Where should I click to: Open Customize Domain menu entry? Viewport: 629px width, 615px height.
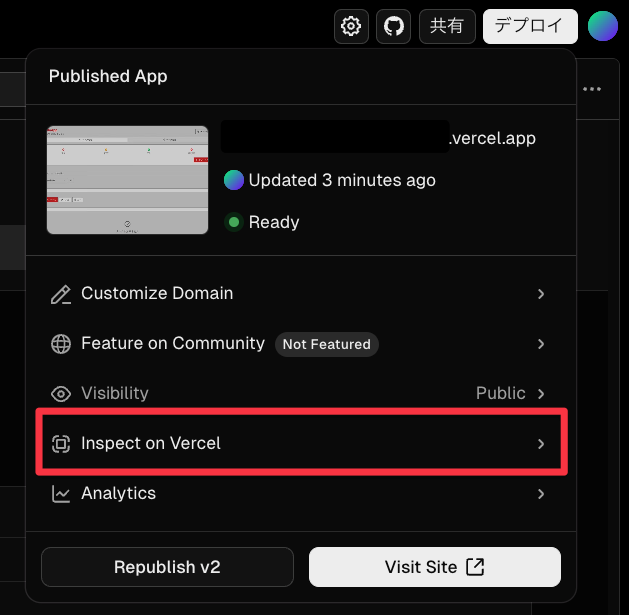[301, 294]
